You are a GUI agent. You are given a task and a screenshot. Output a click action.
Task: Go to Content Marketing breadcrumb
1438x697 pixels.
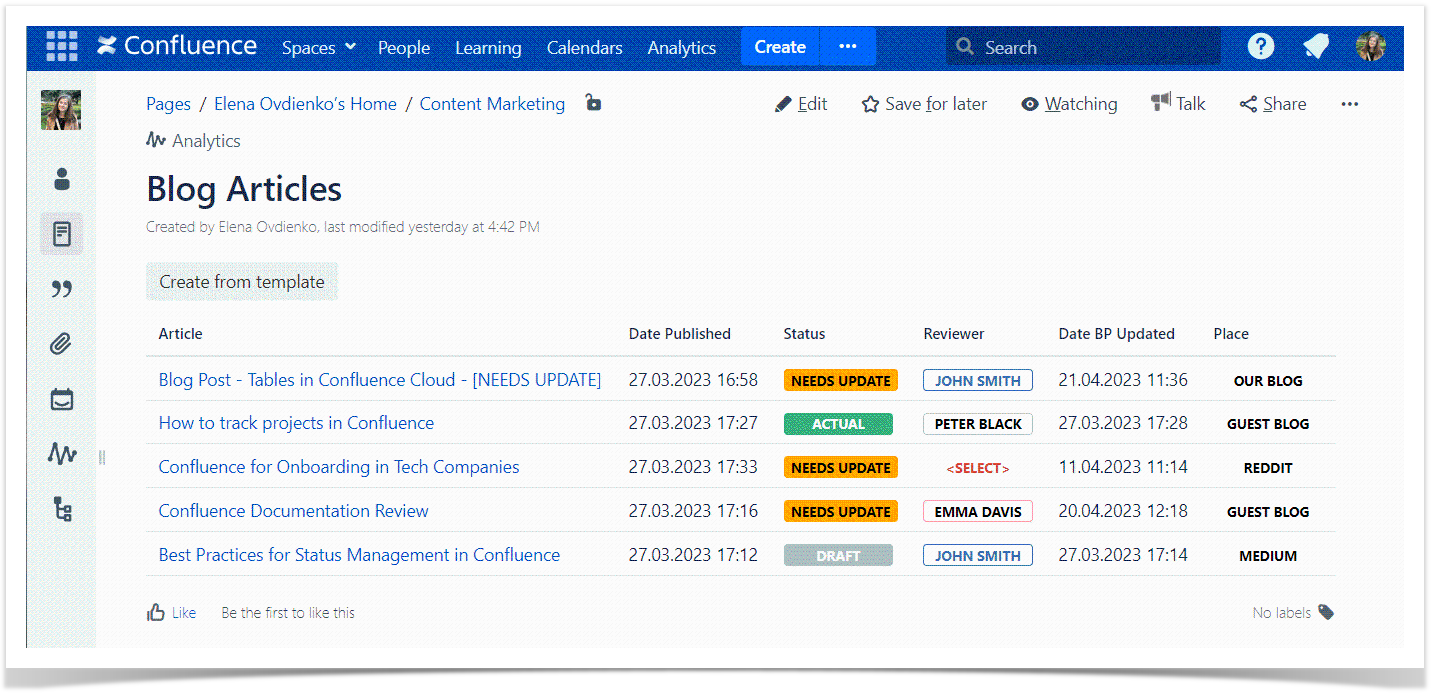[x=492, y=104]
